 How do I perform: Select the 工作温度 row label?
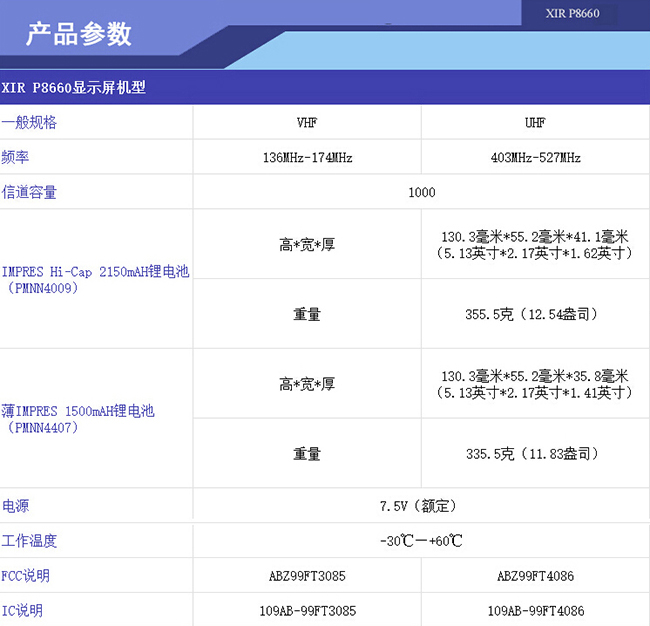coord(29,541)
